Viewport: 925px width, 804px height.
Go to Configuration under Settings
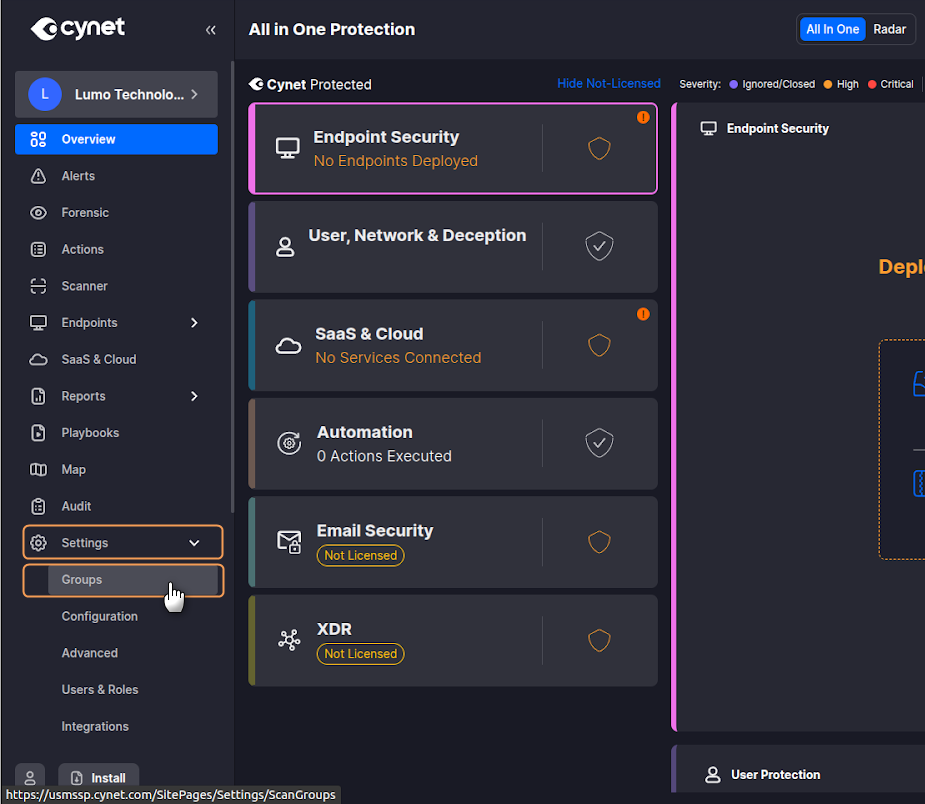tap(100, 616)
